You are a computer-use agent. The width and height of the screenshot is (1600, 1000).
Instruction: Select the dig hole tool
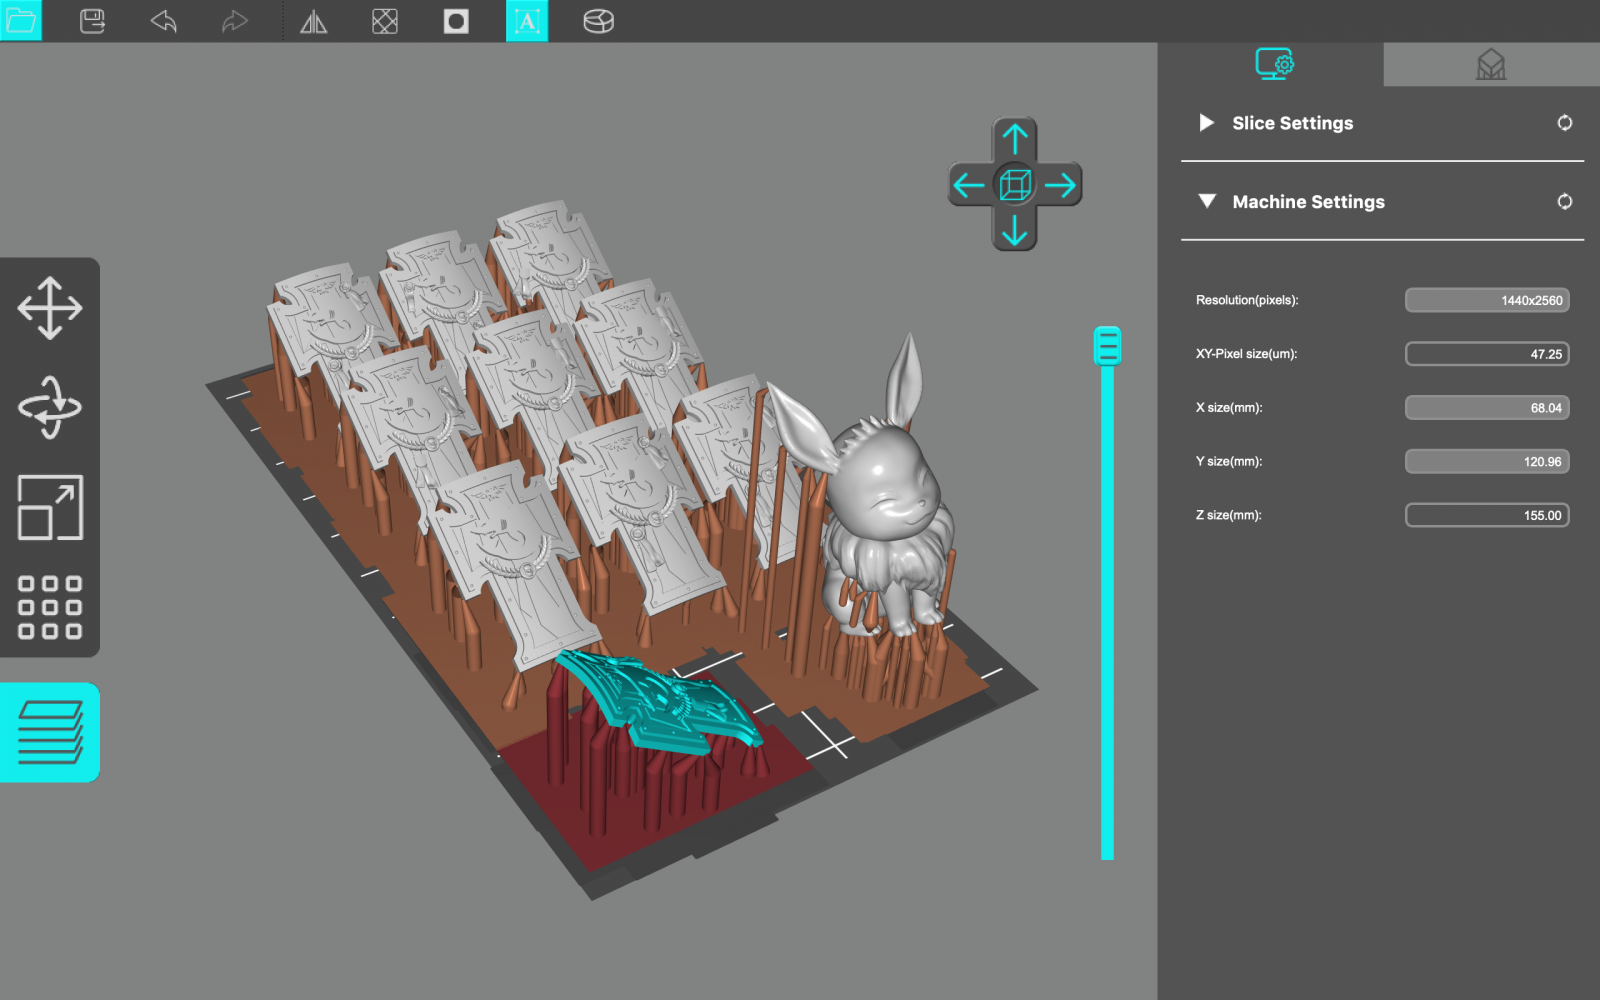coord(456,21)
